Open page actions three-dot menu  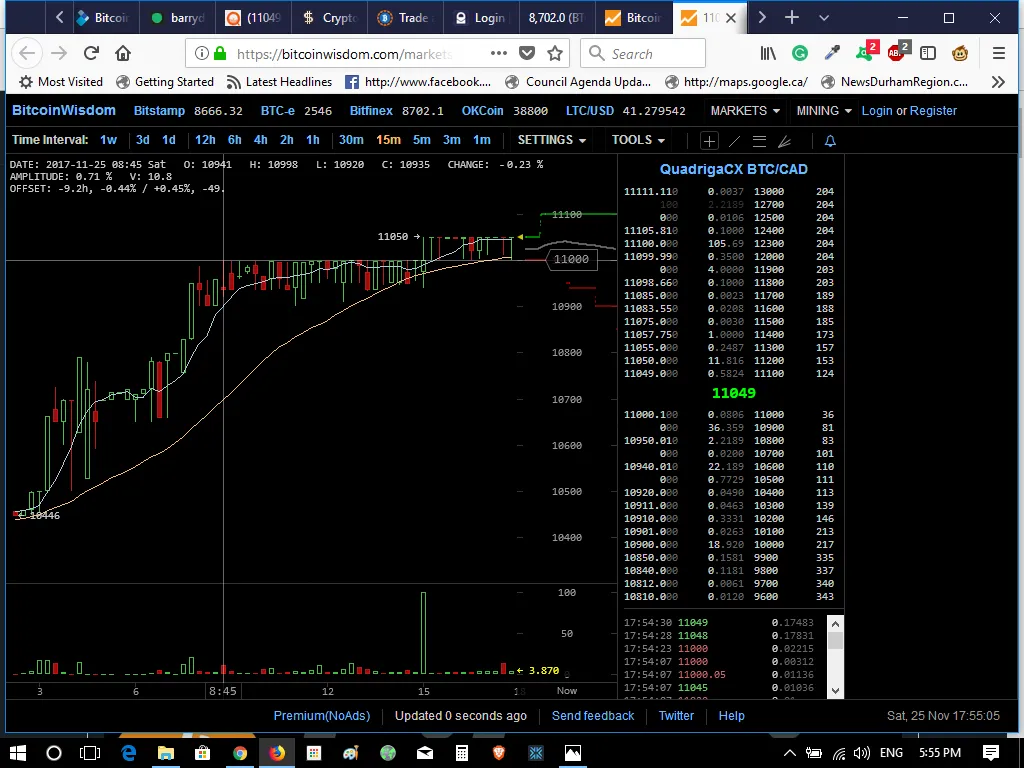point(498,54)
